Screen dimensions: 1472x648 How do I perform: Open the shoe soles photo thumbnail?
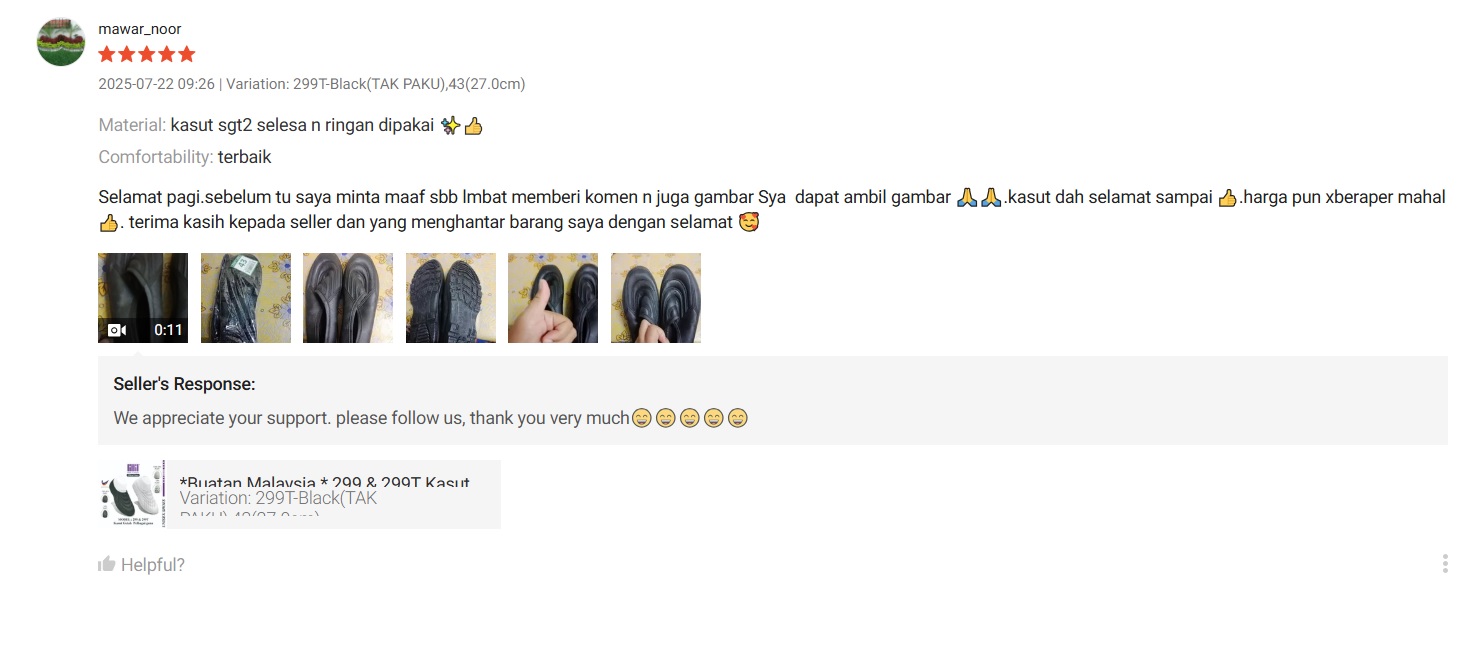pos(451,298)
